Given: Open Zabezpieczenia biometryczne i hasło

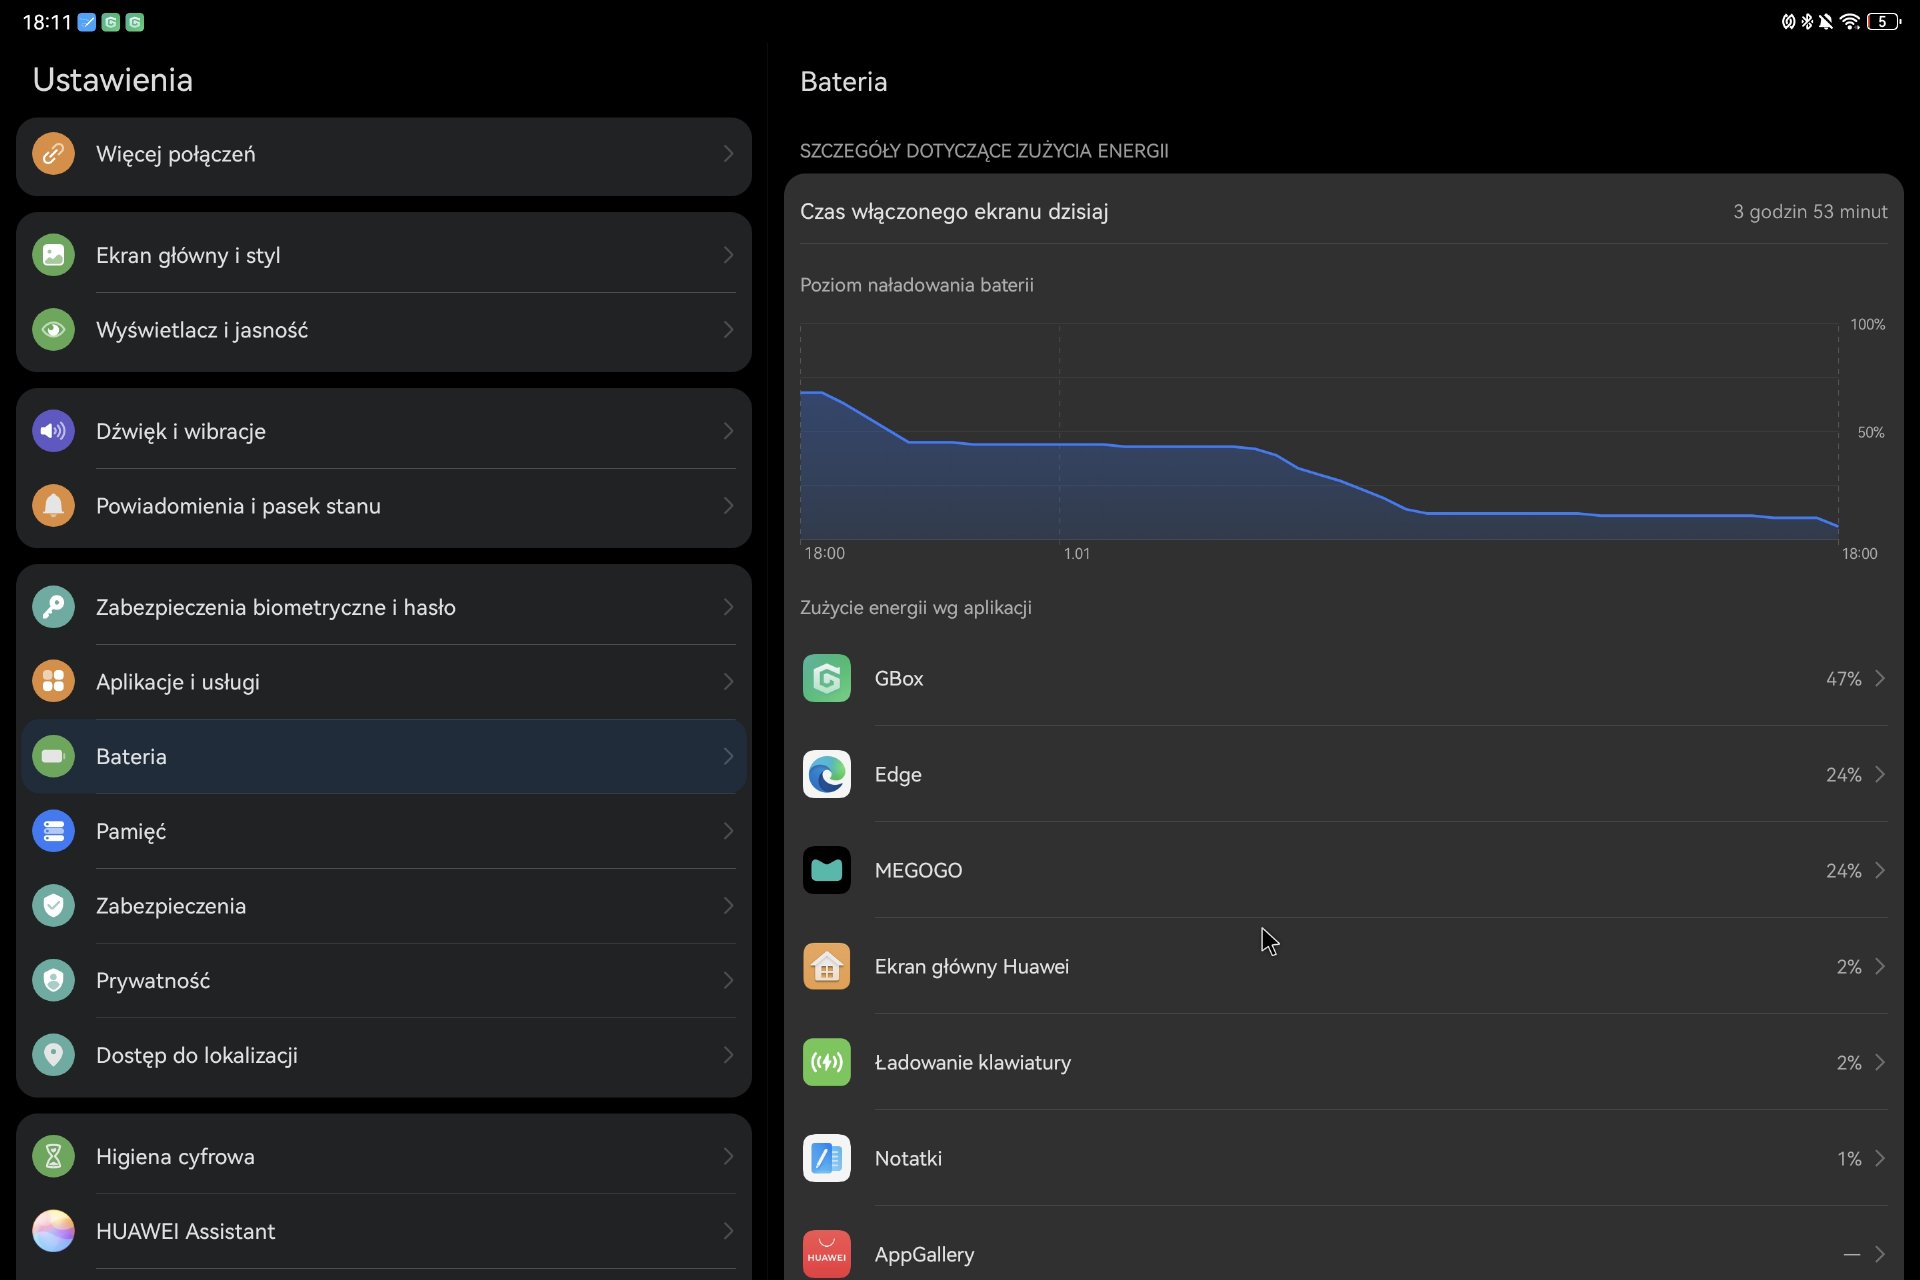Looking at the screenshot, I should (x=384, y=607).
